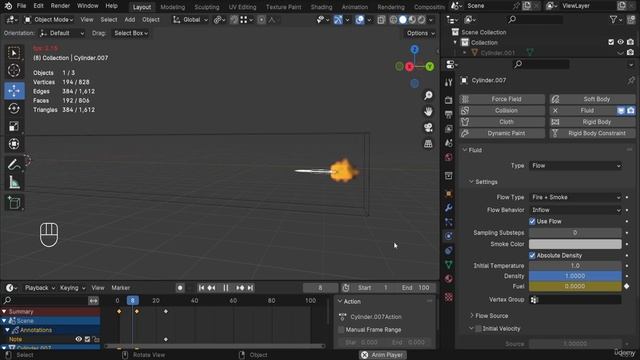Check the Manual Frame Range box
Viewport: 640px width, 360px height.
341,330
